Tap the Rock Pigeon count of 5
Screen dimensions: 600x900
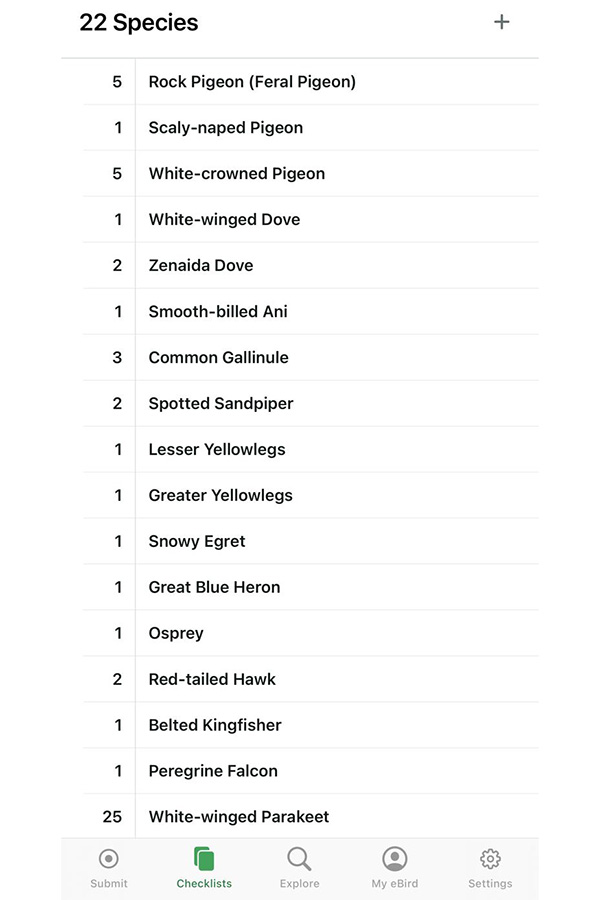117,82
